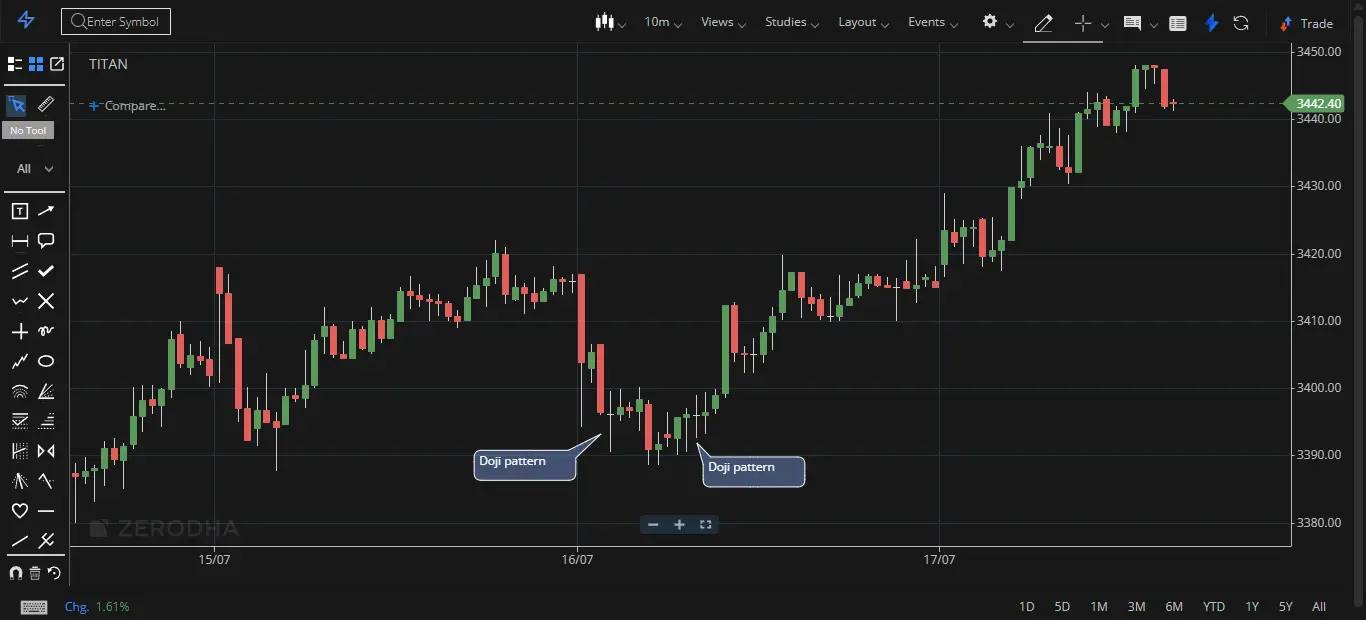
Task: Expand the All drawing tools filter
Action: point(35,169)
